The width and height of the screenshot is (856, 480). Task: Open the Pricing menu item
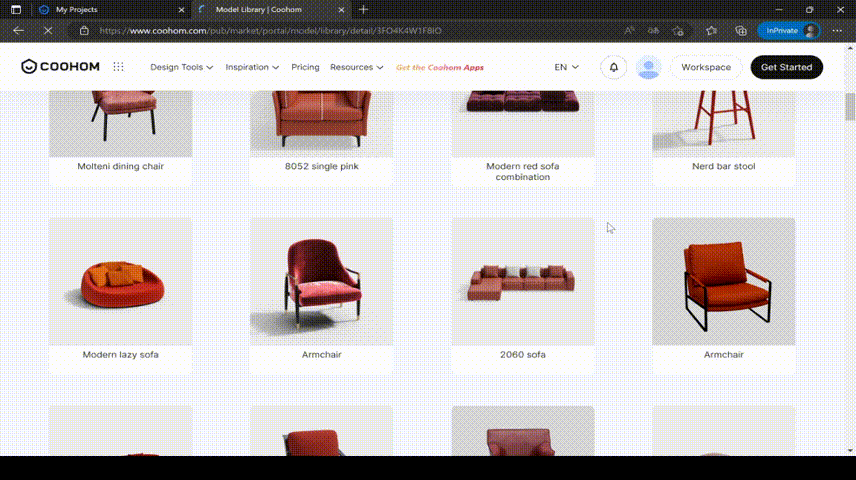tap(305, 67)
